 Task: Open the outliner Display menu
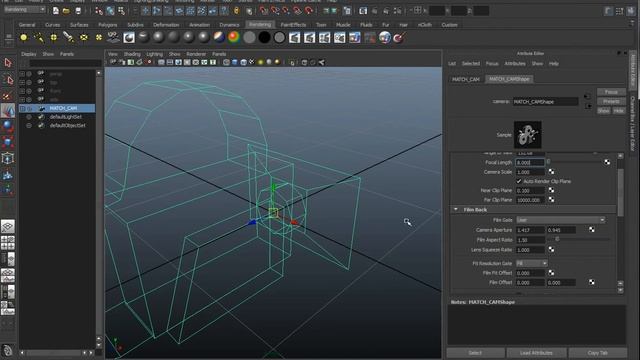point(29,54)
